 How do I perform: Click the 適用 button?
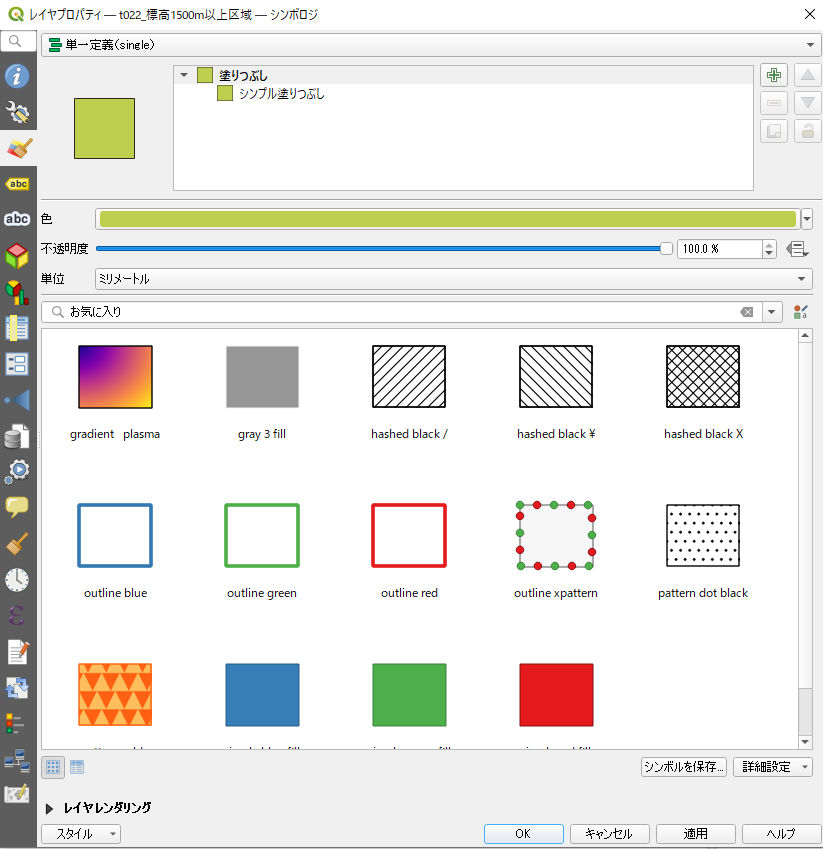(x=696, y=834)
